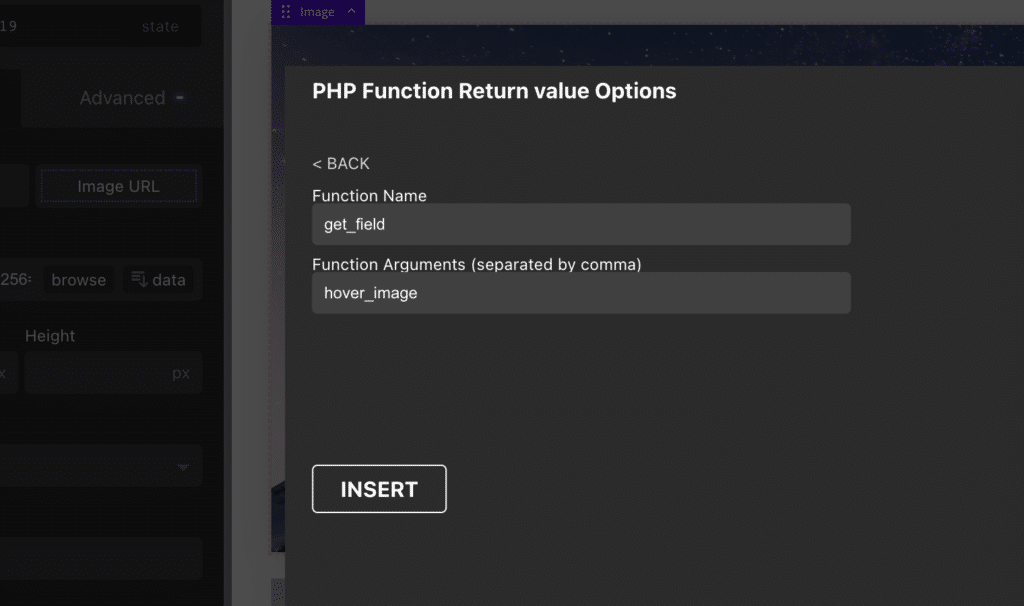Click the data button text
This screenshot has width=1024, height=606.
point(169,280)
